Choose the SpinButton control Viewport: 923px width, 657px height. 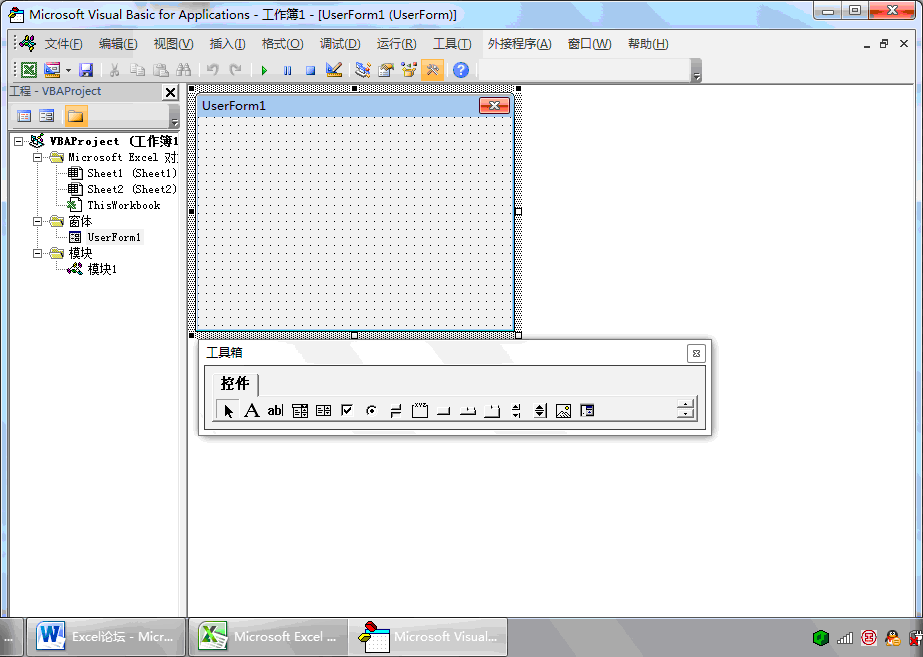(x=540, y=410)
